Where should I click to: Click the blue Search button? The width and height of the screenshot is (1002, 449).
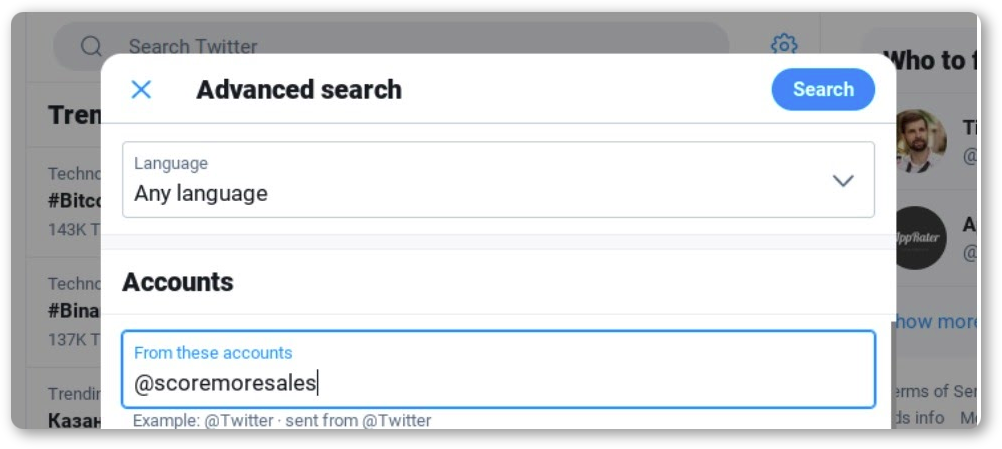823,89
